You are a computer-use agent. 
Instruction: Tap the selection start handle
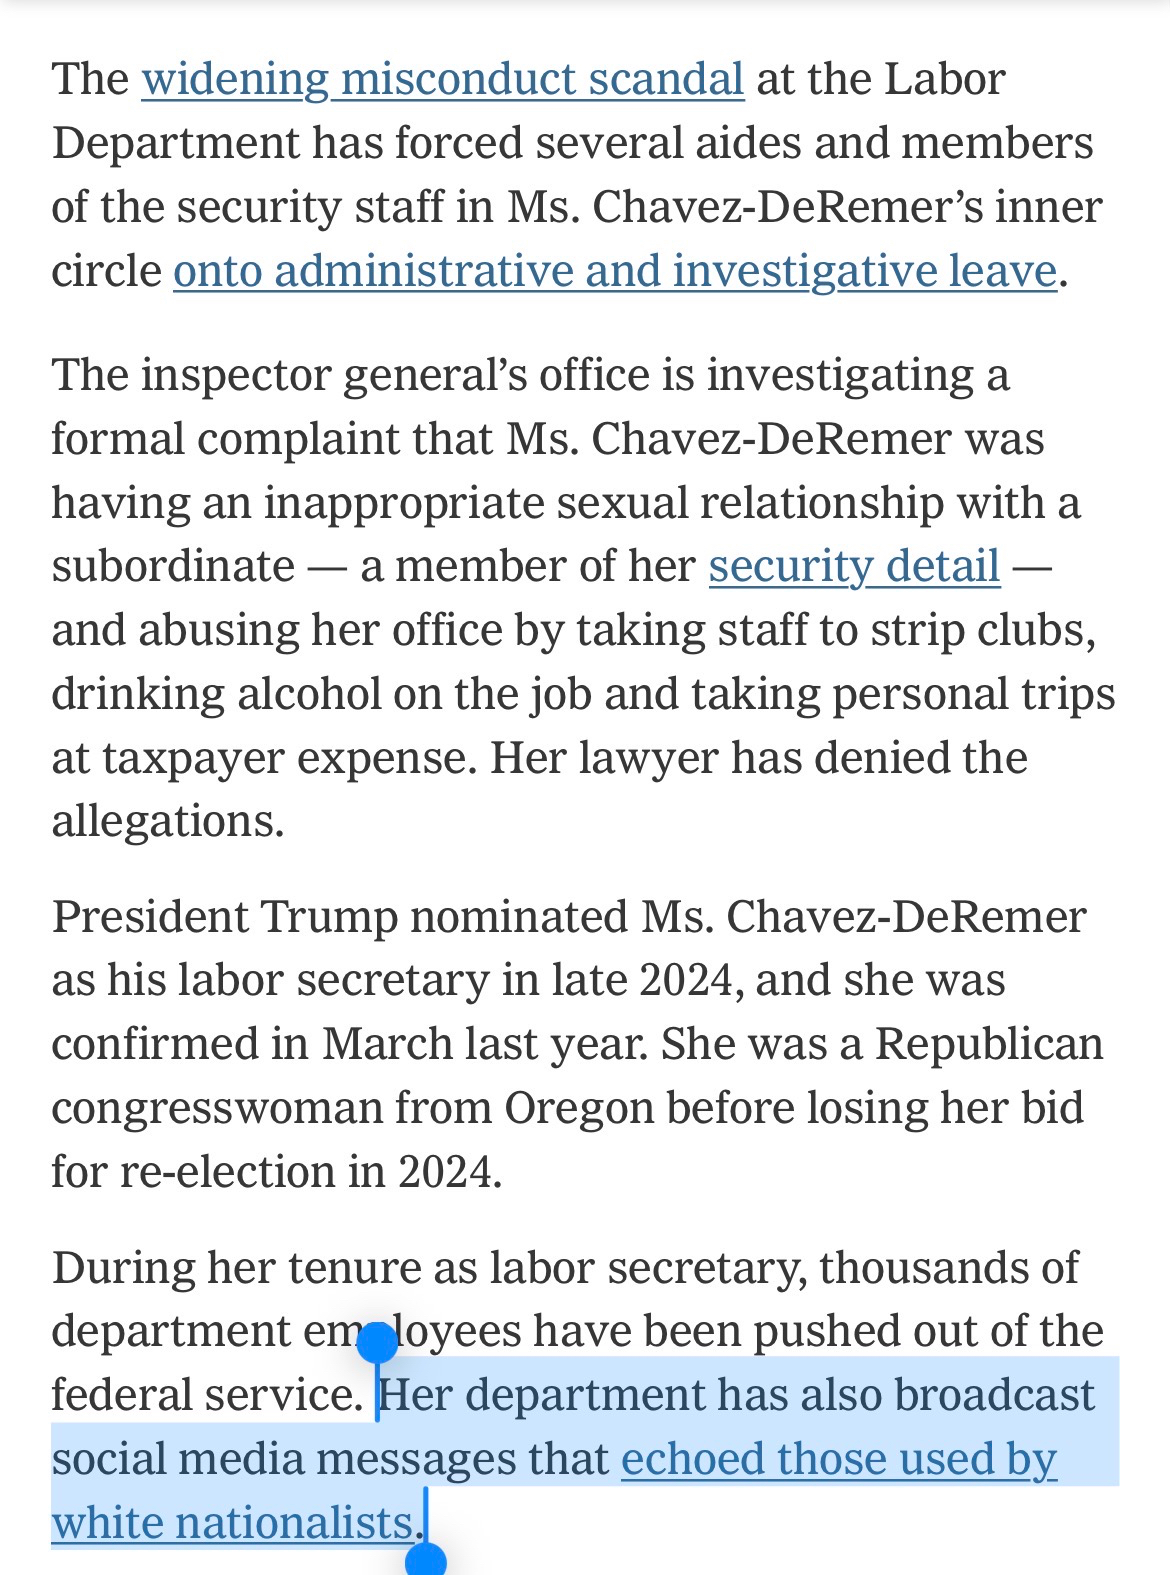click(377, 1343)
